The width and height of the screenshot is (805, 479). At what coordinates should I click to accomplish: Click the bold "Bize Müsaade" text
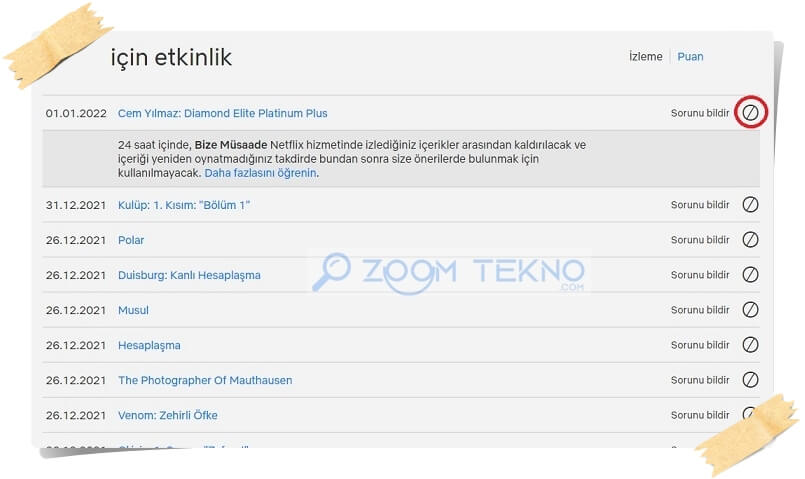(231, 145)
